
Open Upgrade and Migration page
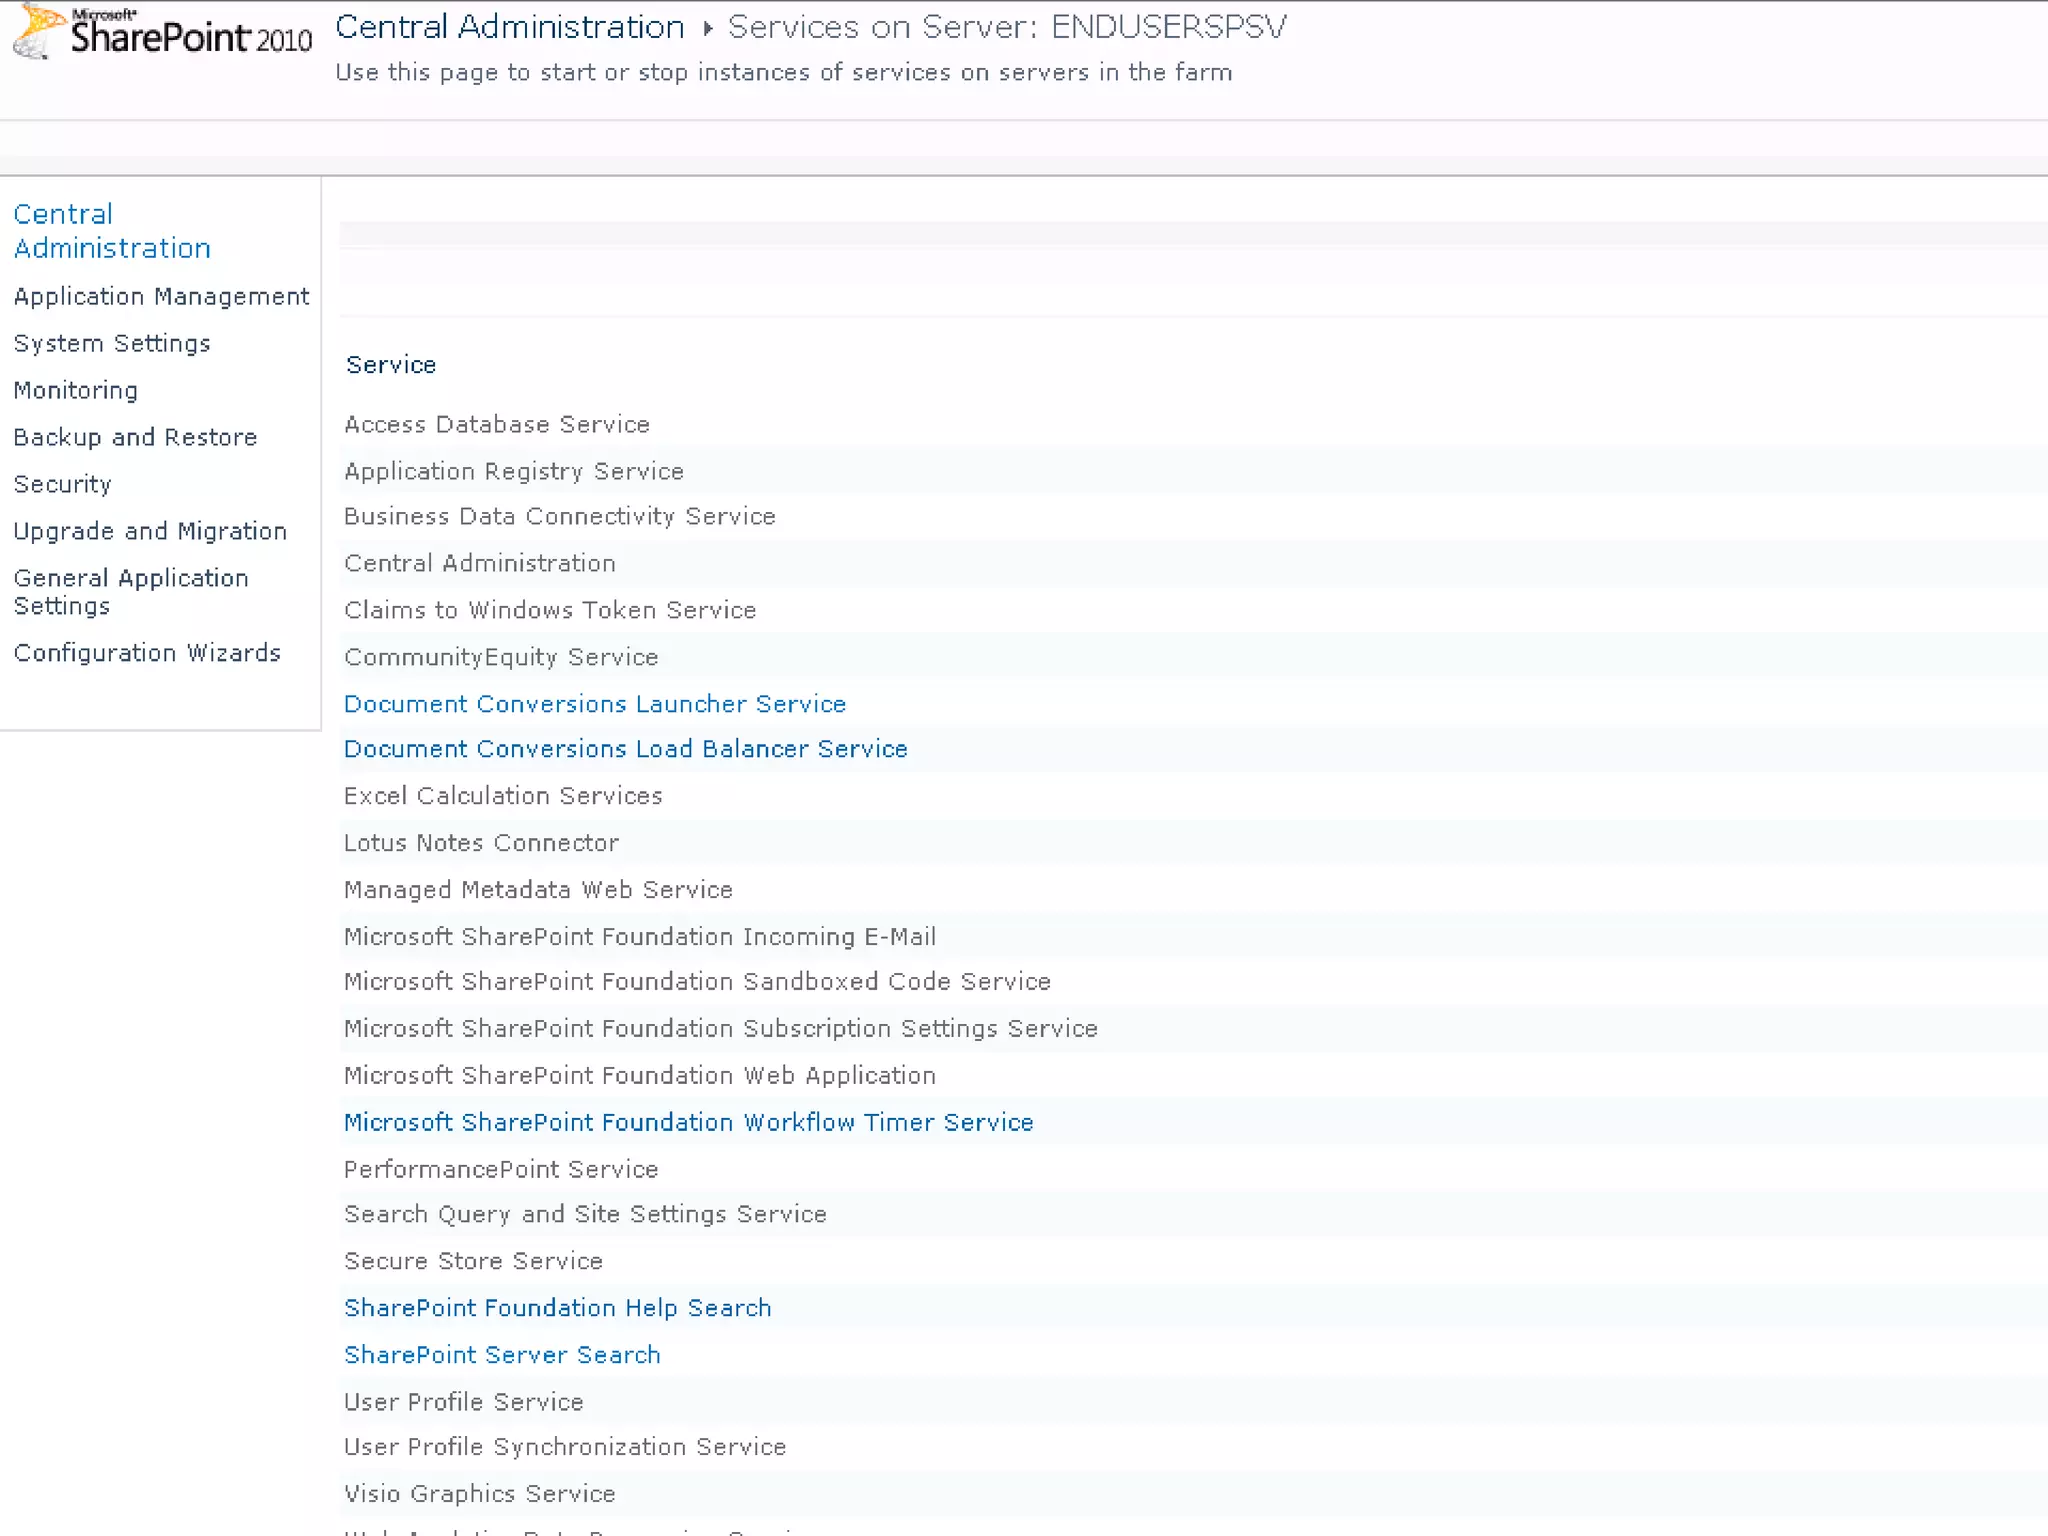[x=150, y=532]
